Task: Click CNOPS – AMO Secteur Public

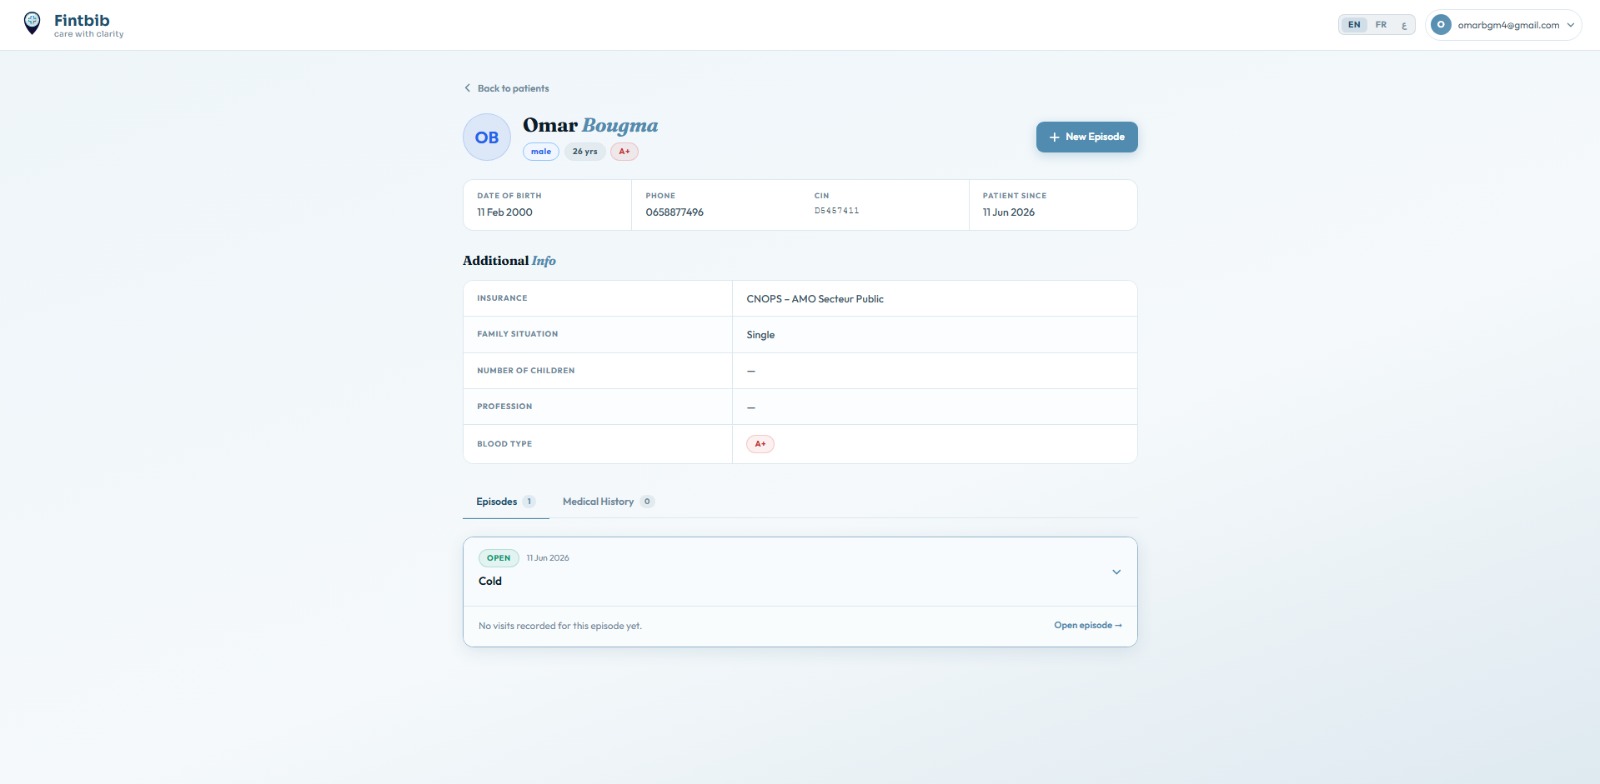Action: pyautogui.click(x=815, y=299)
